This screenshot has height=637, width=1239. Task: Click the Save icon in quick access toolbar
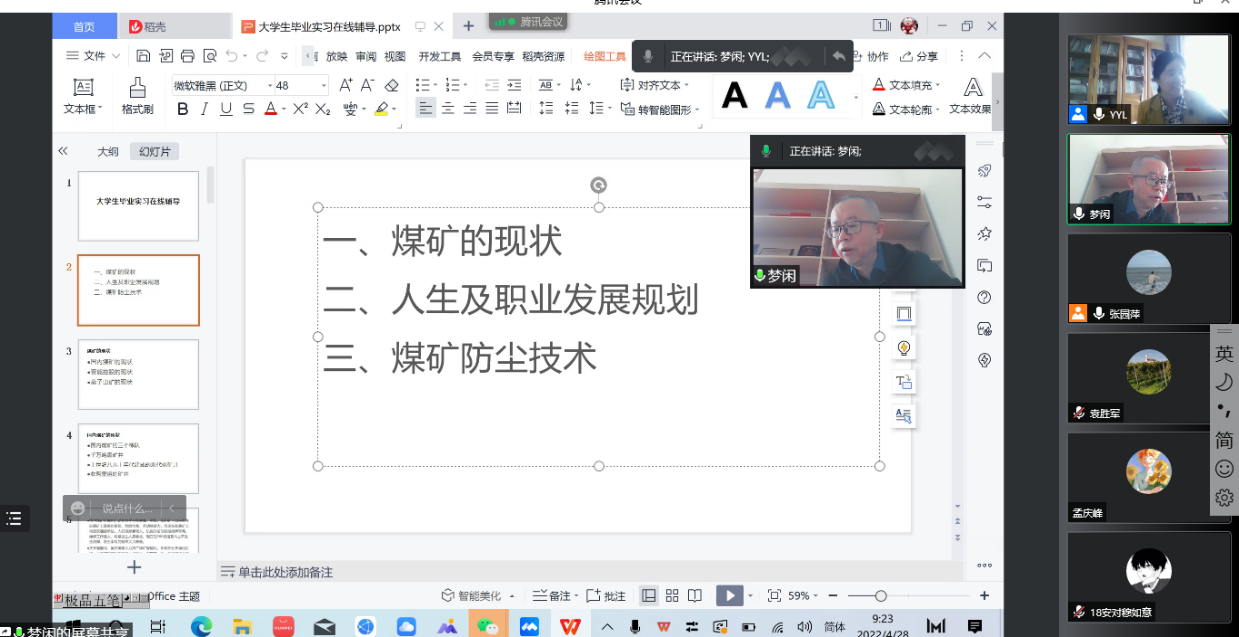point(143,56)
